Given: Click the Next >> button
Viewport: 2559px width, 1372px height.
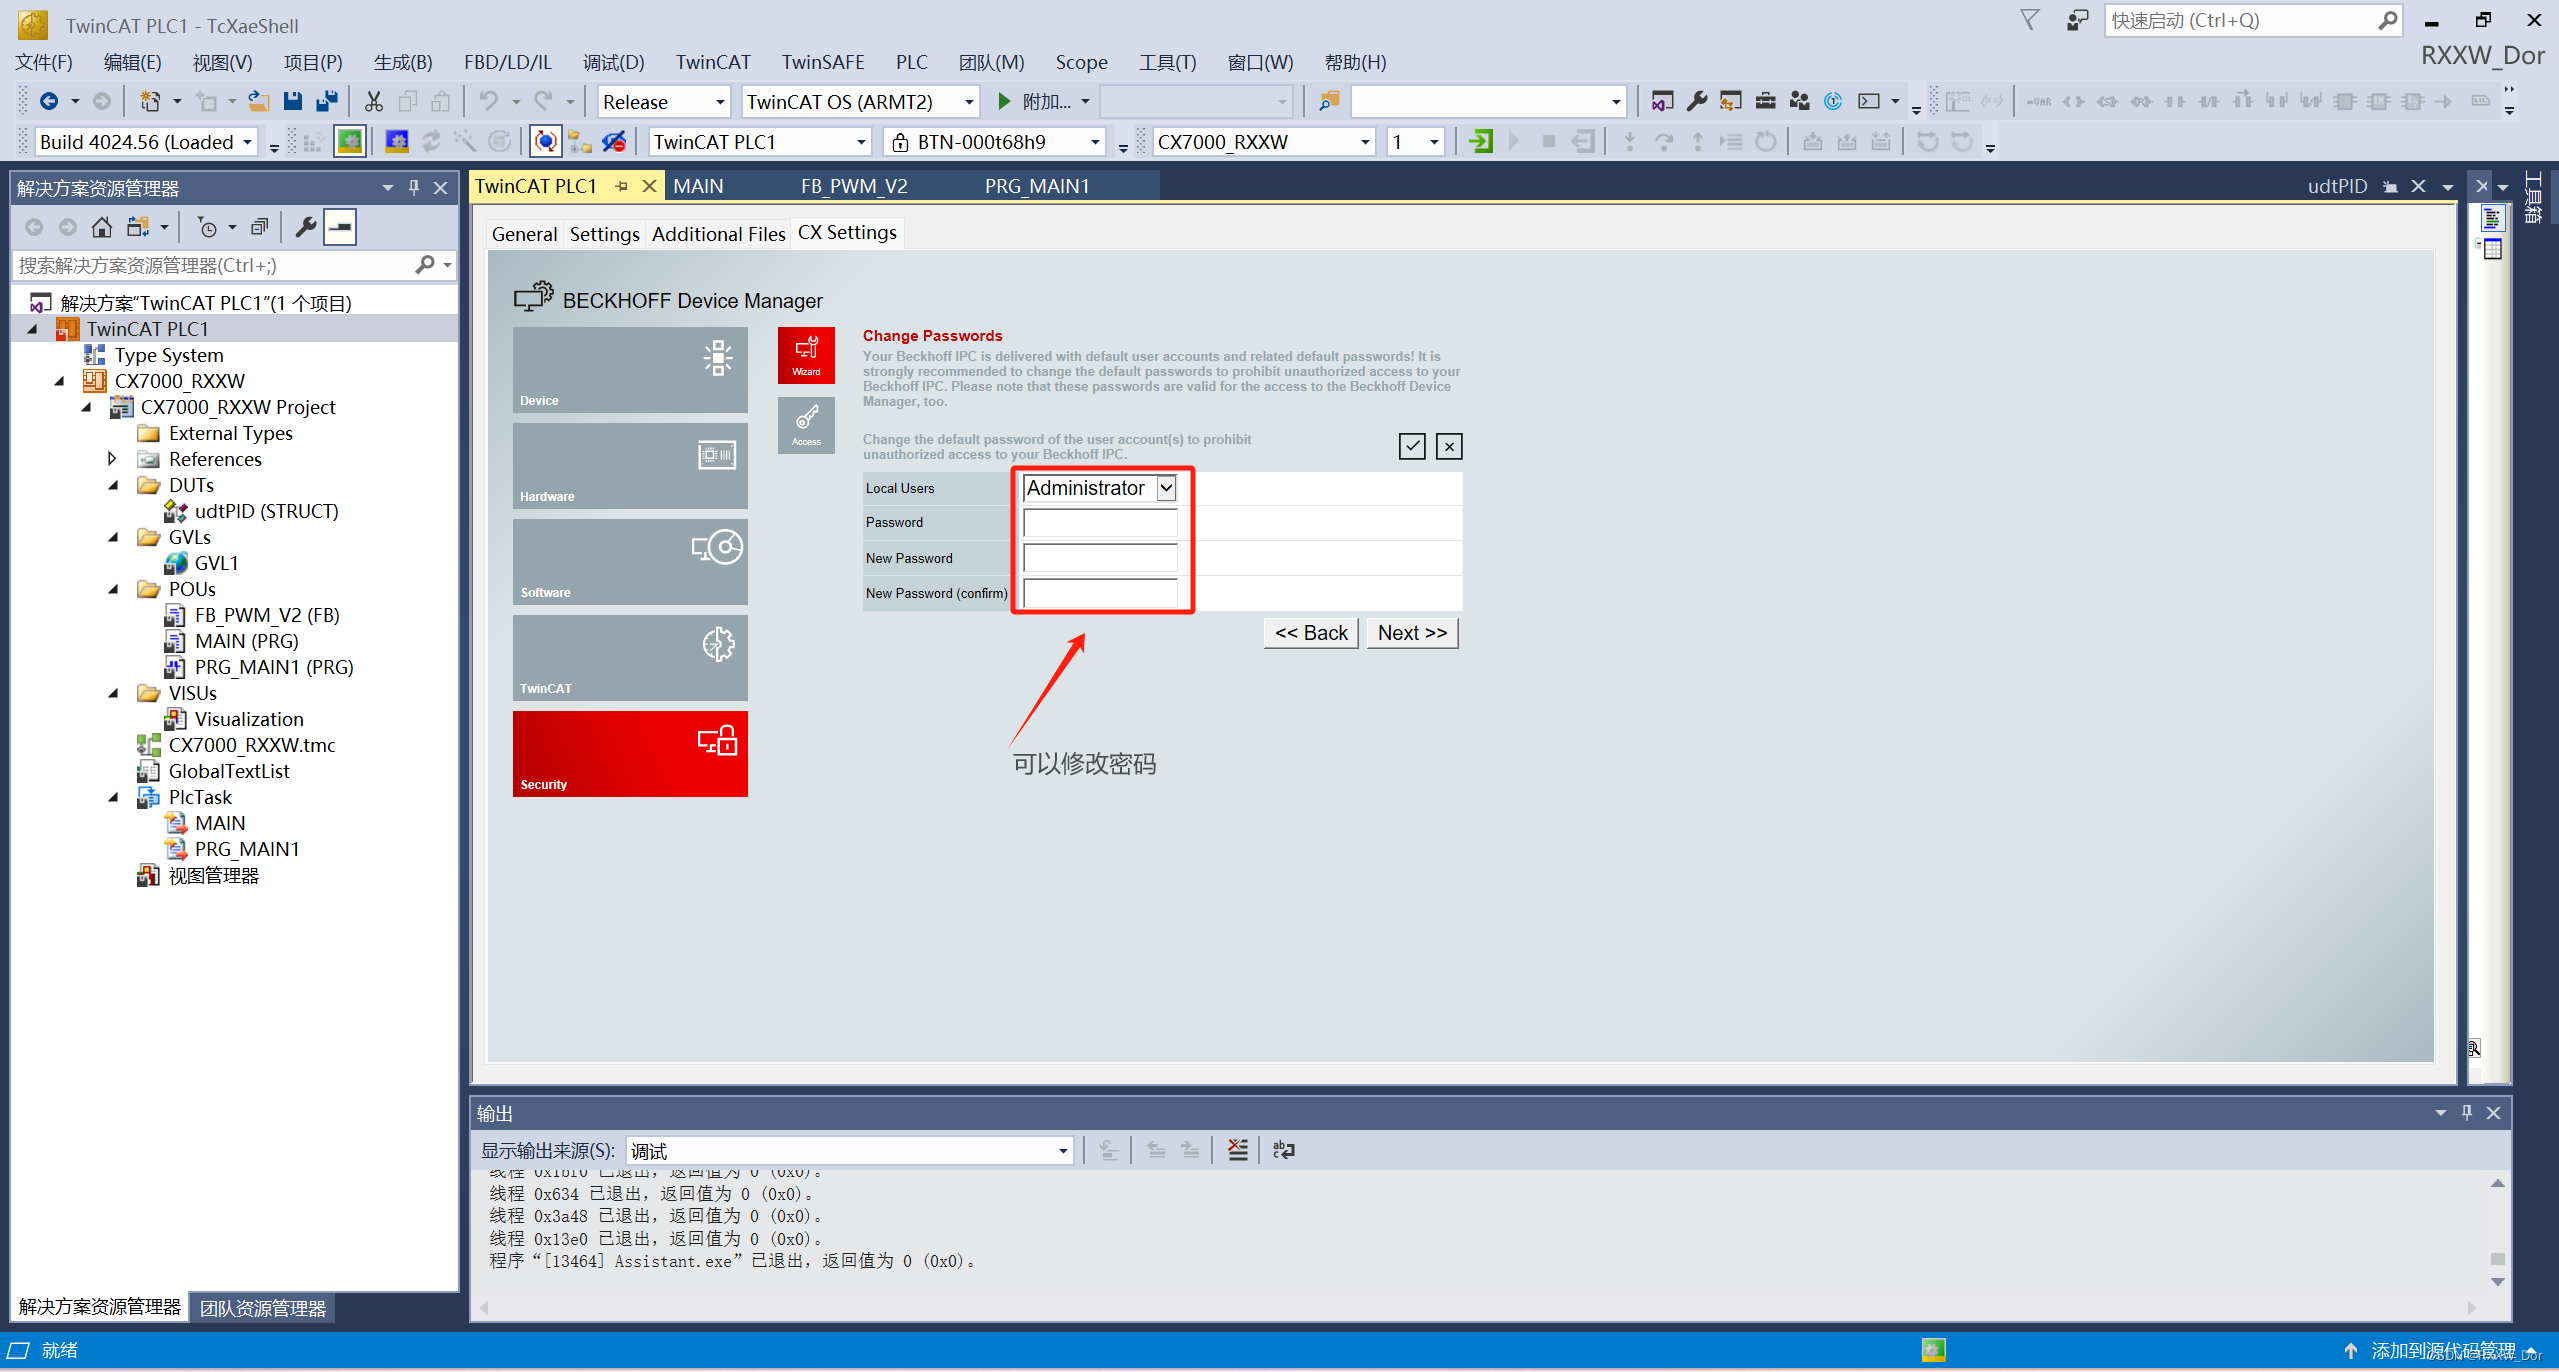Looking at the screenshot, I should point(1411,633).
